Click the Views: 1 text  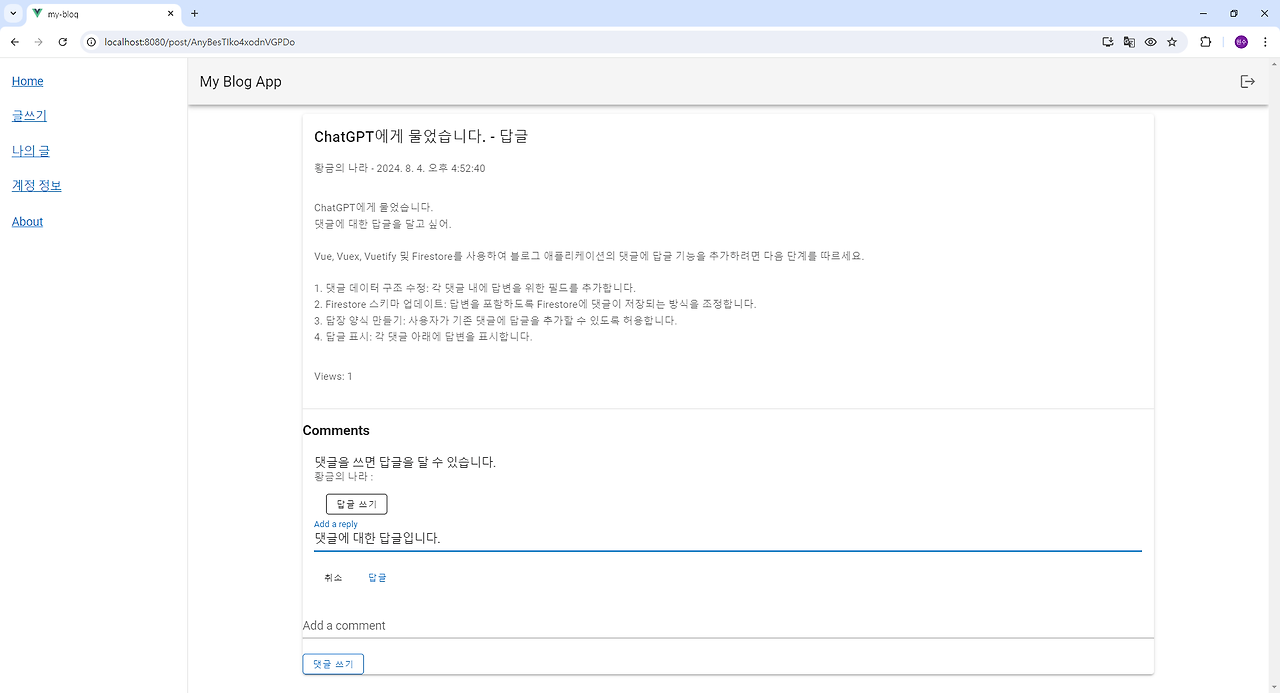[333, 377]
